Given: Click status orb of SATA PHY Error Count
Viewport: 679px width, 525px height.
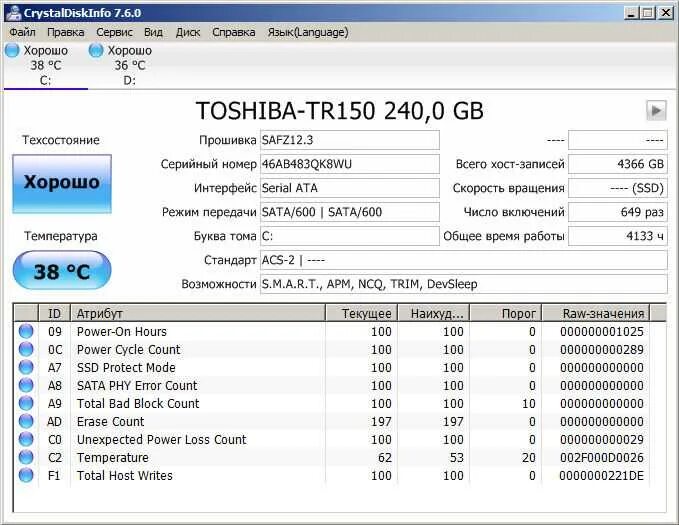Looking at the screenshot, I should click(26, 385).
